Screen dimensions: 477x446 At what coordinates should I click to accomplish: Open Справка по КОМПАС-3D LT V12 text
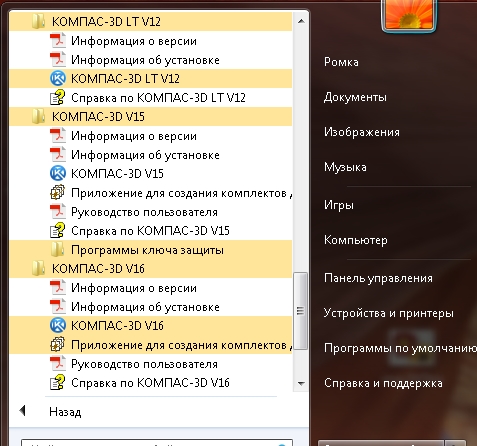tap(158, 98)
